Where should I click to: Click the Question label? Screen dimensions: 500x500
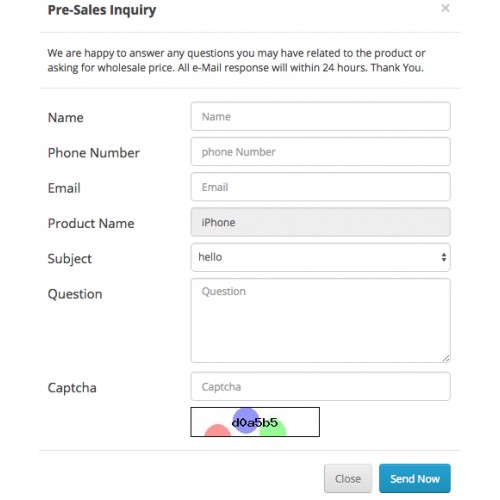coord(75,294)
